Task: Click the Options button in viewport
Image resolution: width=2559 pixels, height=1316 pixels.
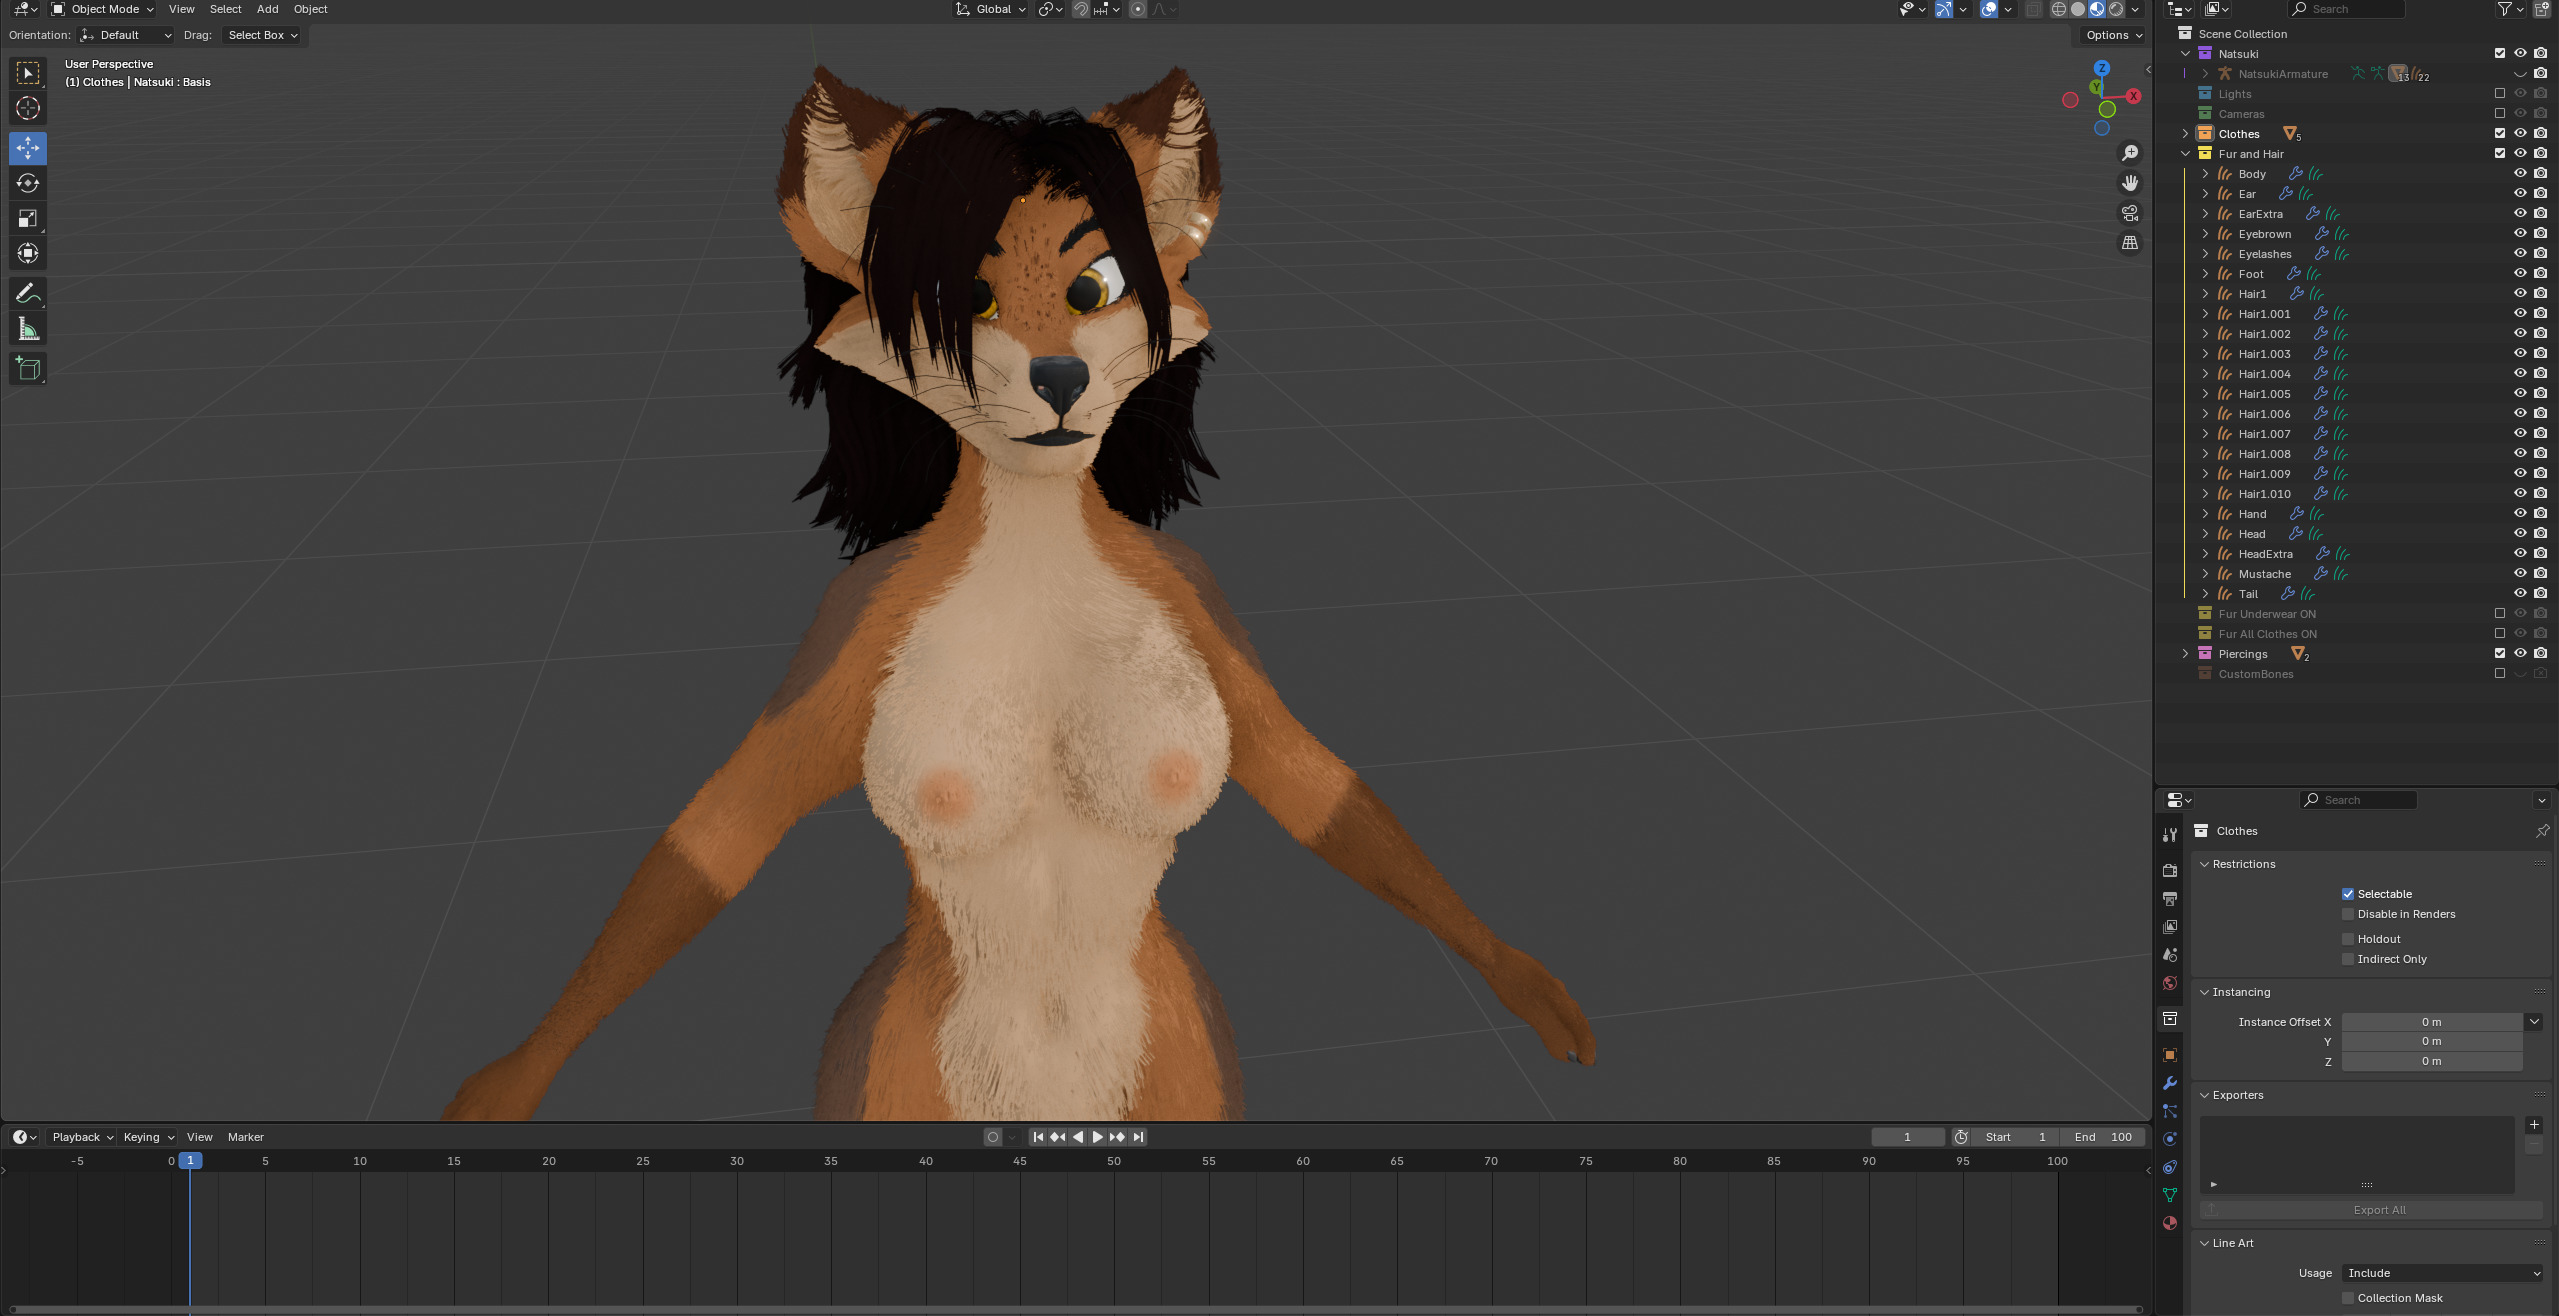Action: tap(2113, 35)
